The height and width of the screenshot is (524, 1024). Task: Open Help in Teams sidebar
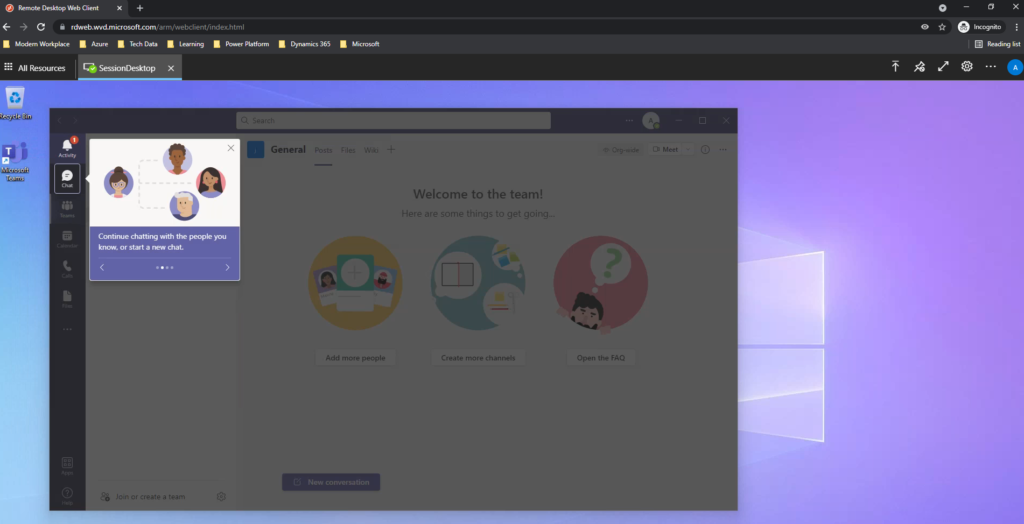(67, 496)
